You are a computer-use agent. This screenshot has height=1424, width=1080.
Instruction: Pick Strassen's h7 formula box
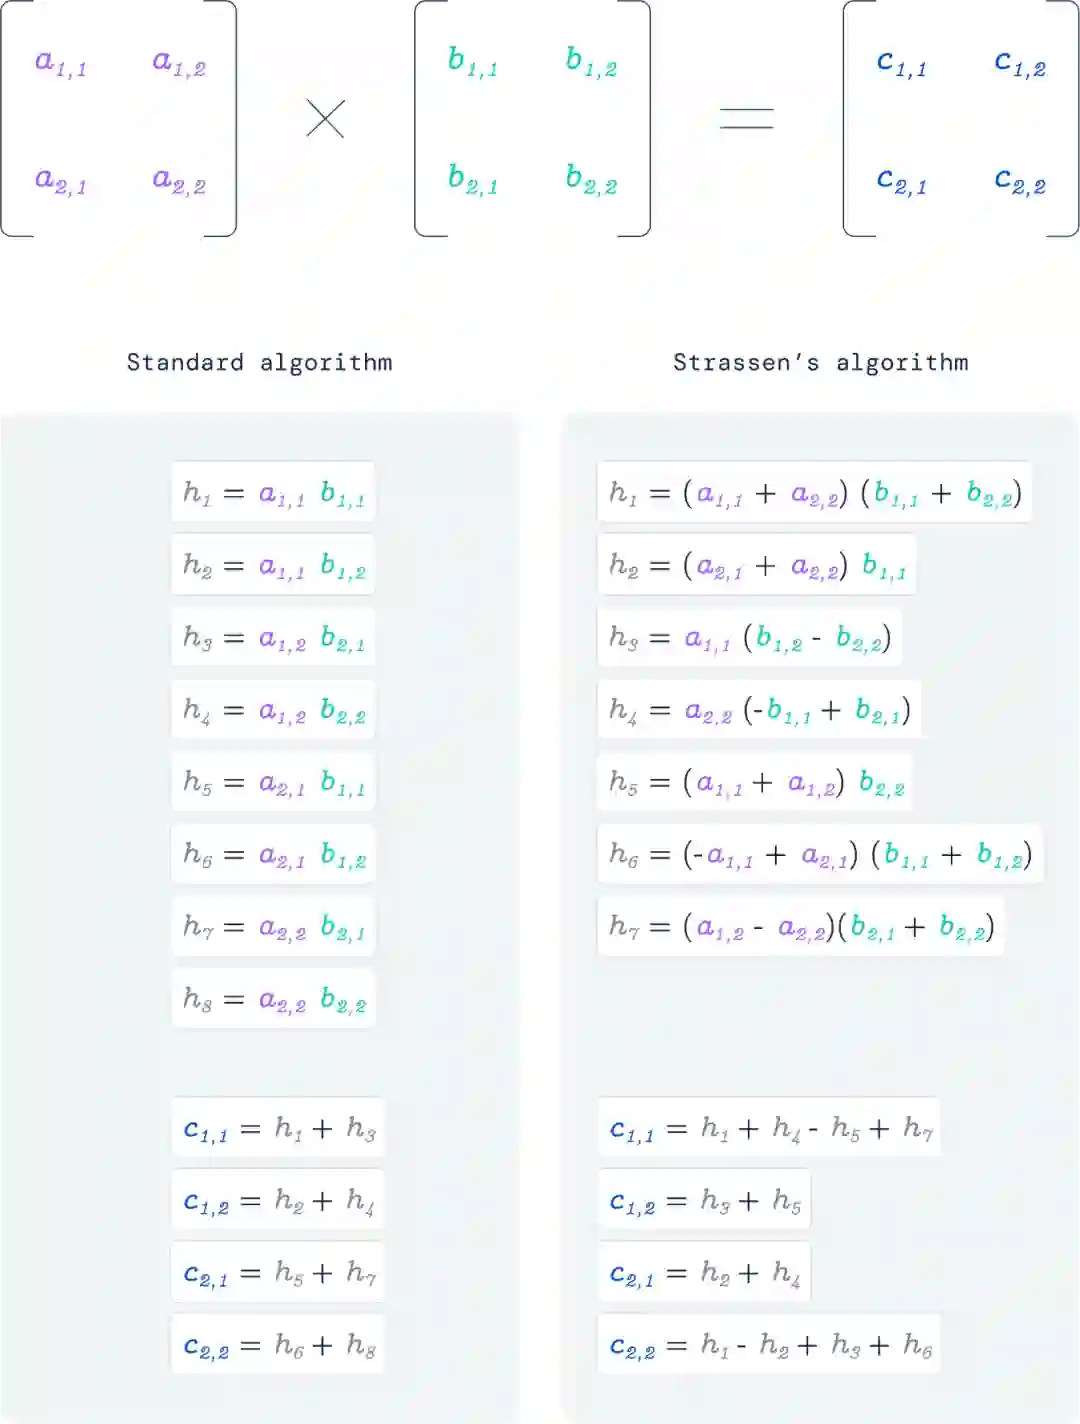[801, 927]
